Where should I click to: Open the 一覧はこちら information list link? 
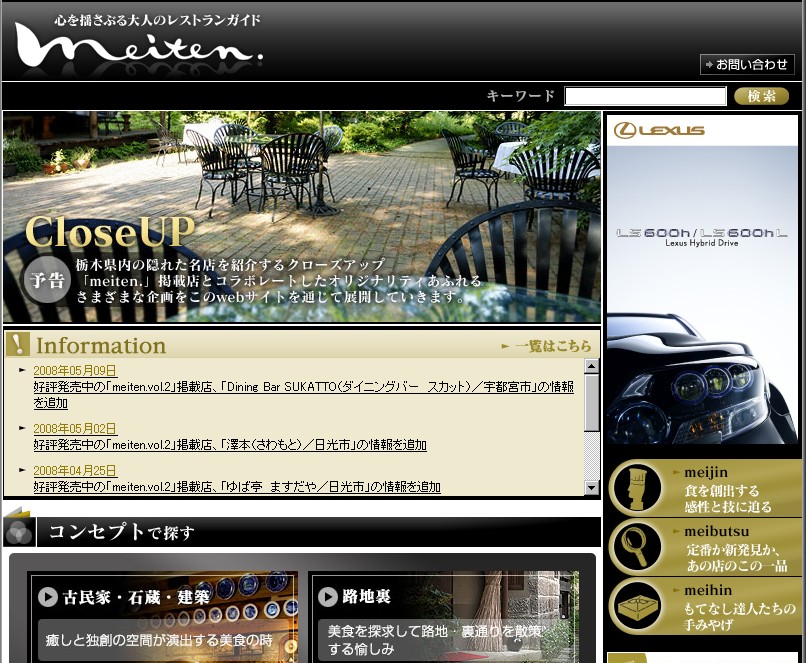(546, 346)
